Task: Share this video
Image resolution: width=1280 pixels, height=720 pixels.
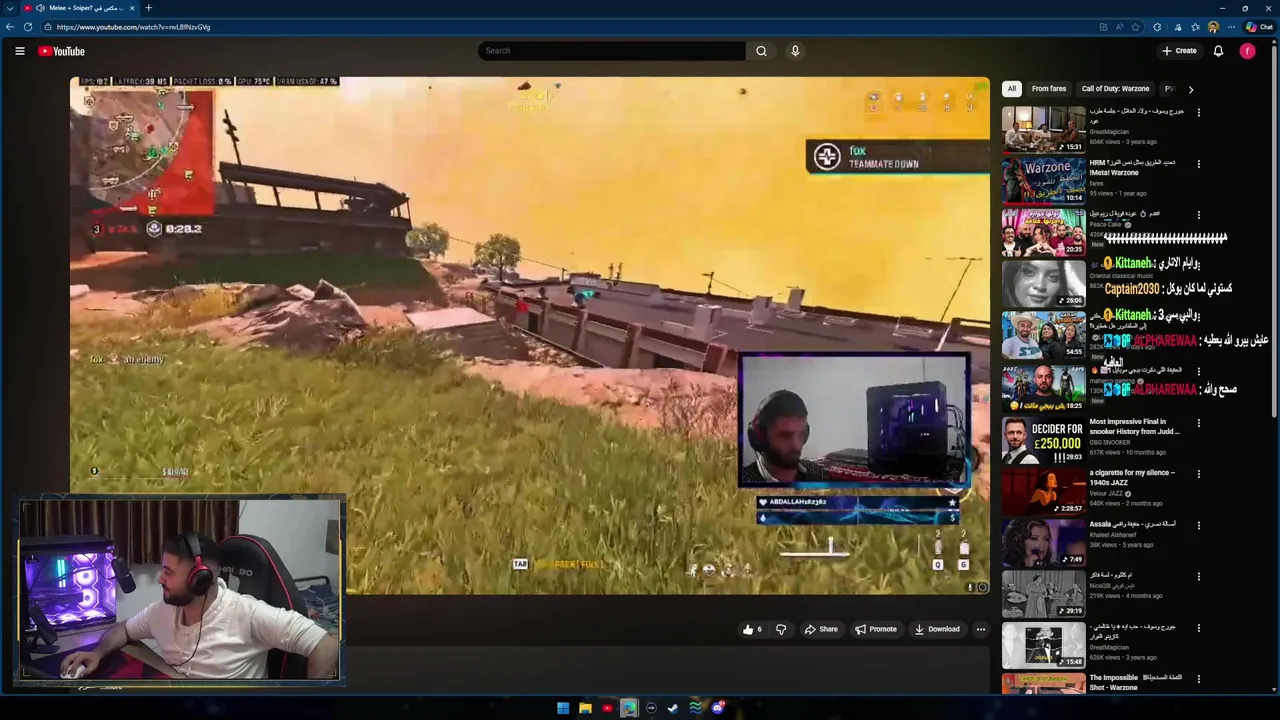Action: pyautogui.click(x=821, y=629)
